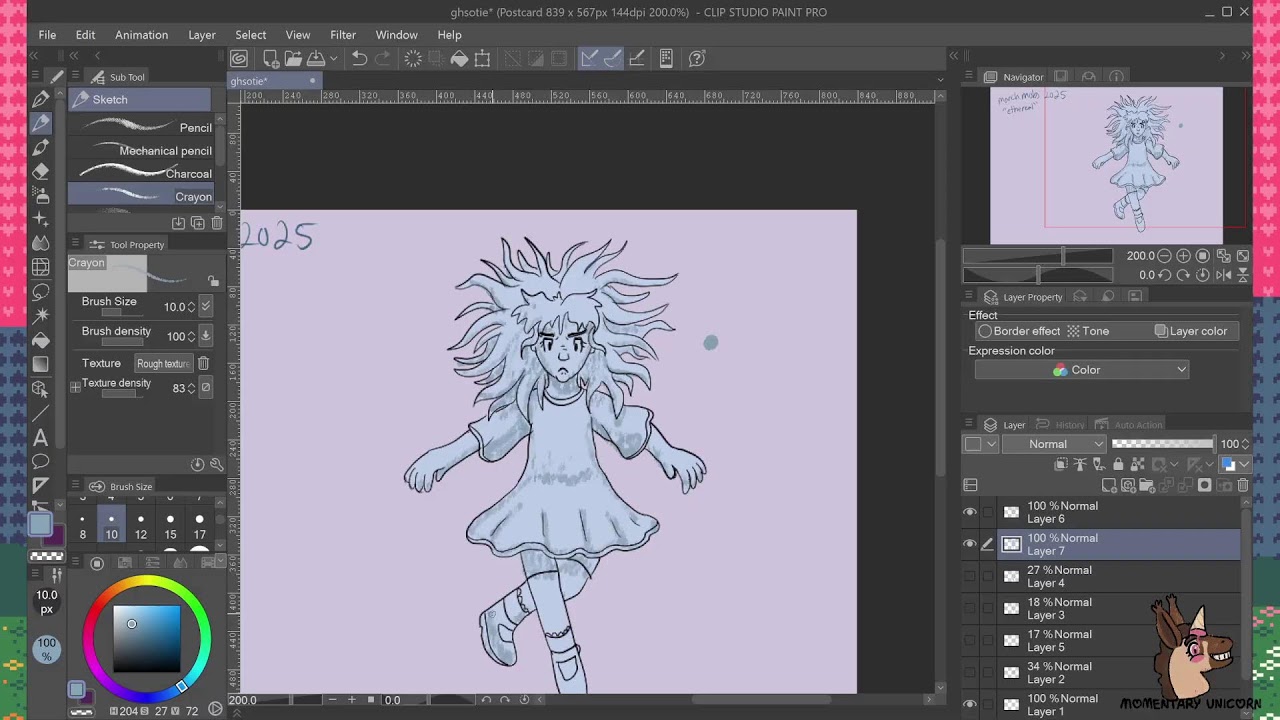Open the Layer menu
1280x720 pixels.
[x=202, y=35]
